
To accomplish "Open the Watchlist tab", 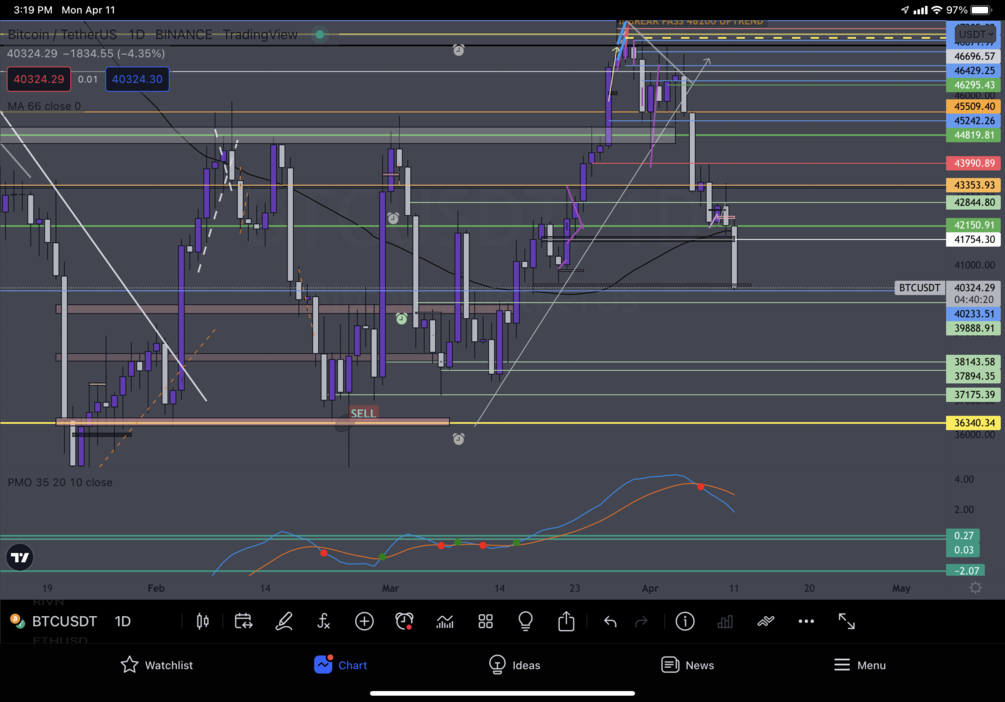I will coord(156,665).
